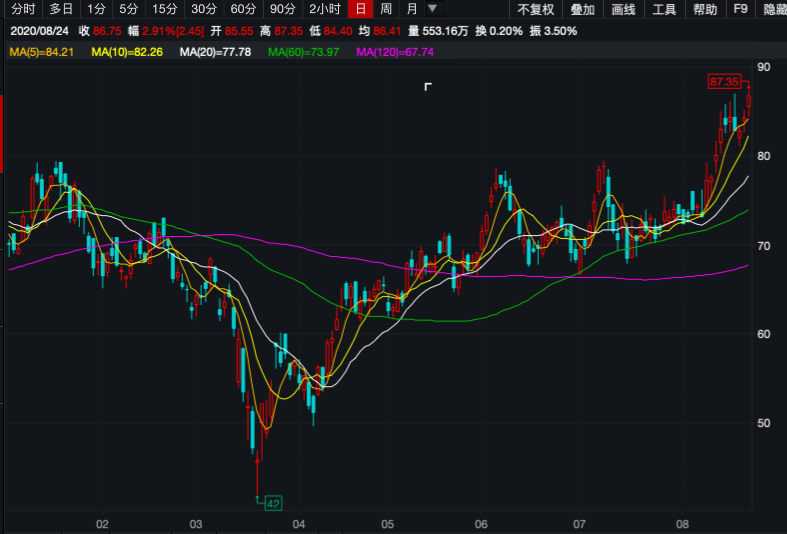
Task: Switch to the 30分 chart period
Action: point(203,10)
